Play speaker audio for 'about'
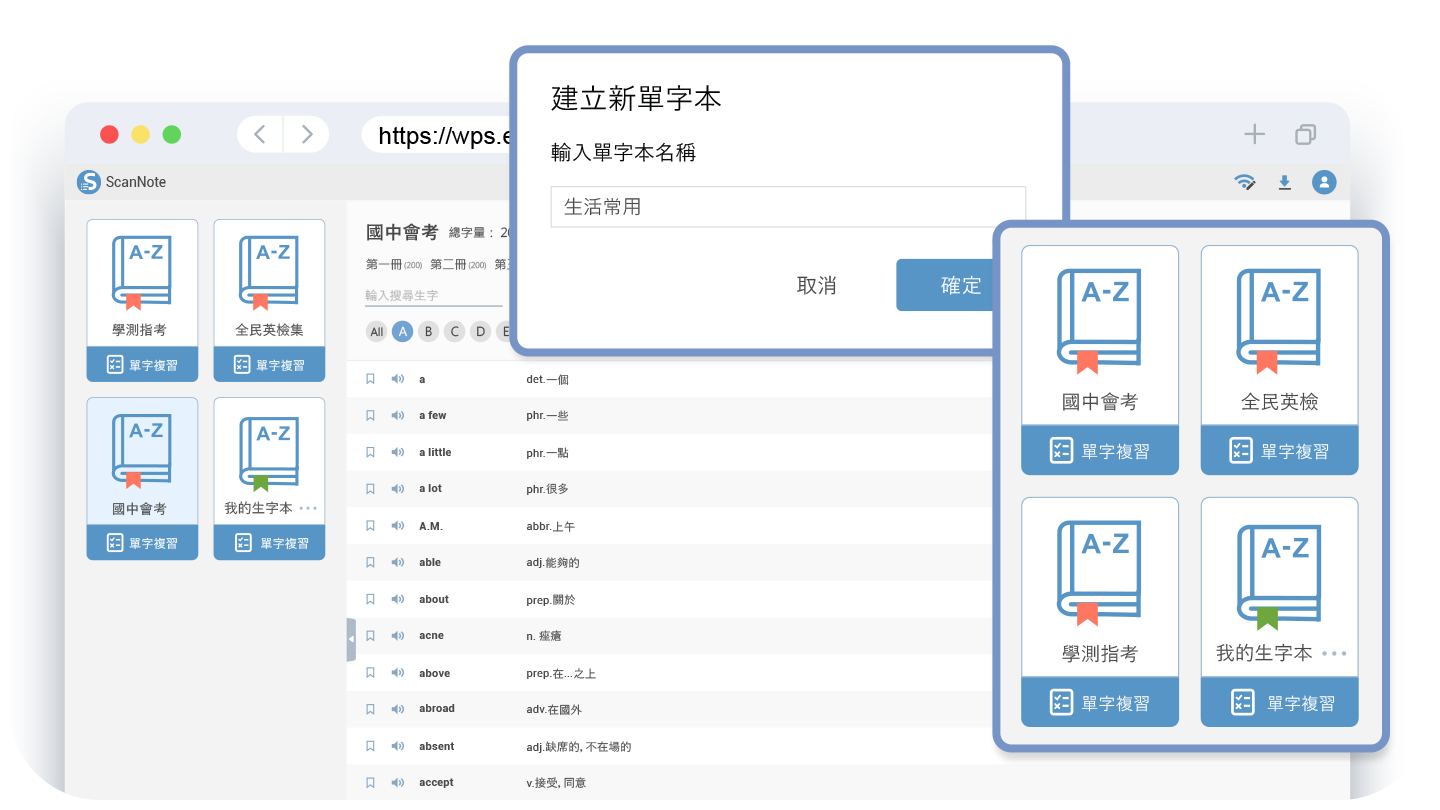This screenshot has height=810, width=1440. click(398, 599)
